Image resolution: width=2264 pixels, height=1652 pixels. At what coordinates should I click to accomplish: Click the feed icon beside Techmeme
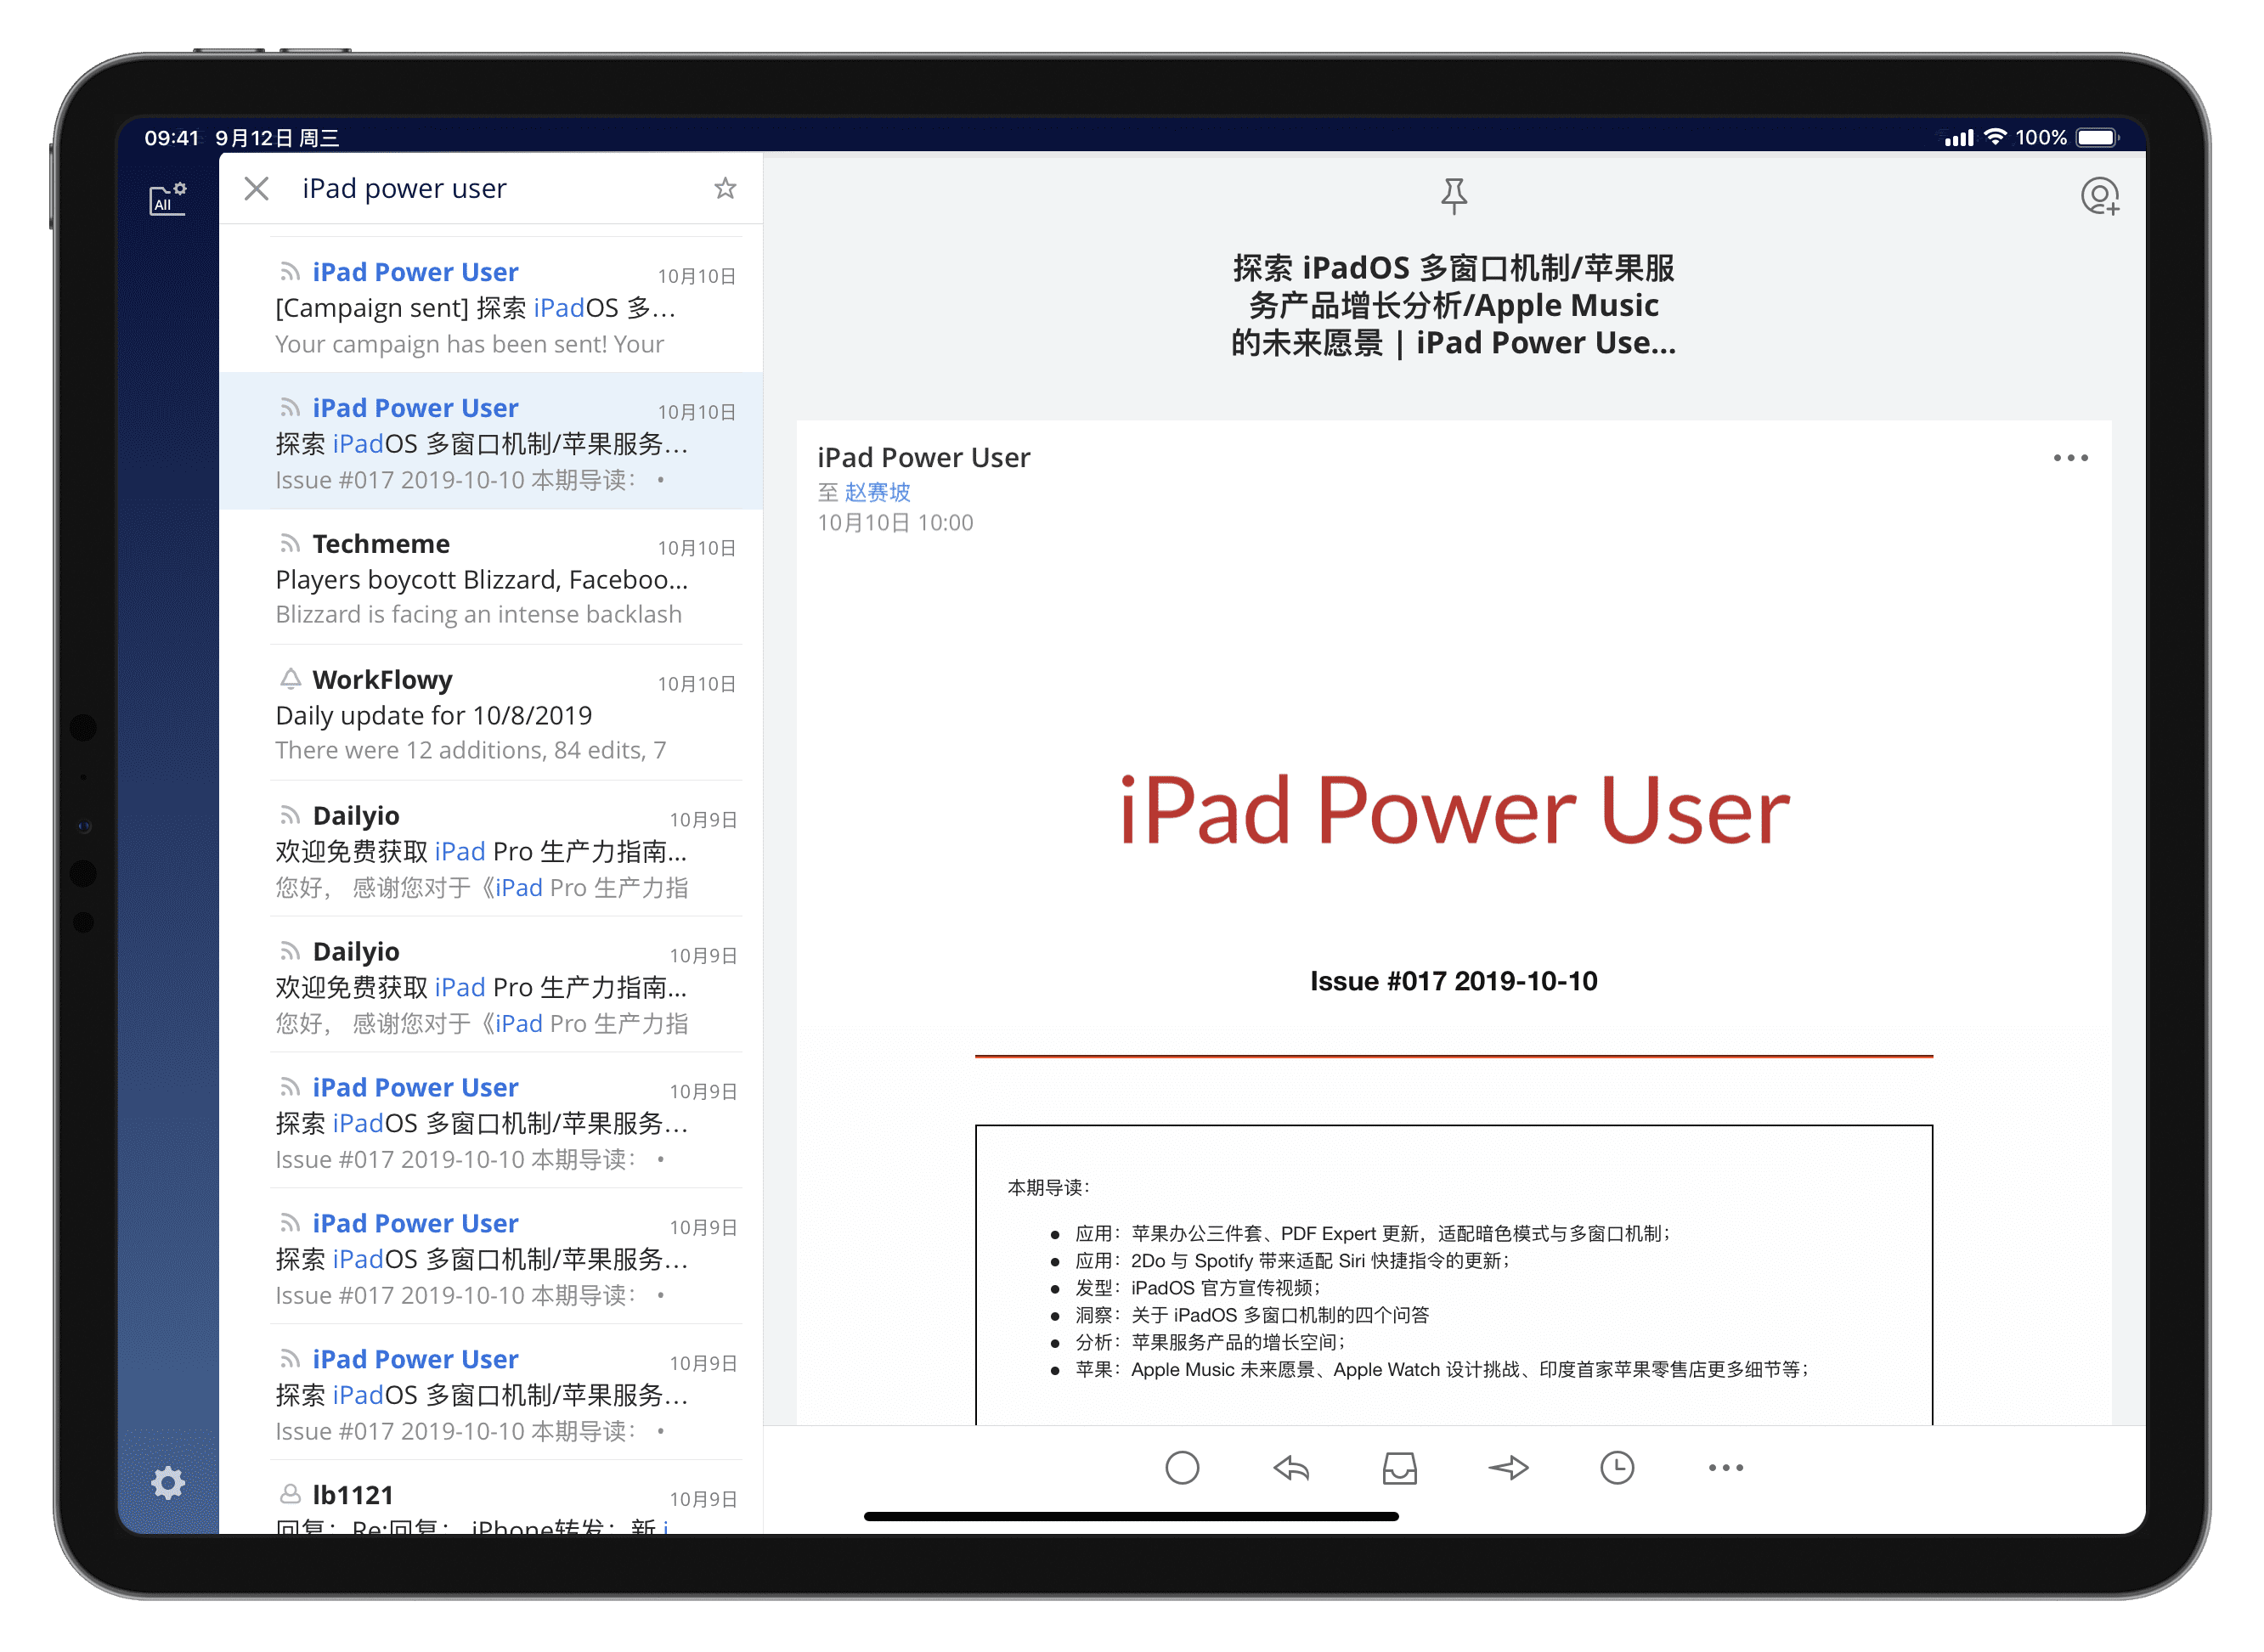click(x=289, y=543)
